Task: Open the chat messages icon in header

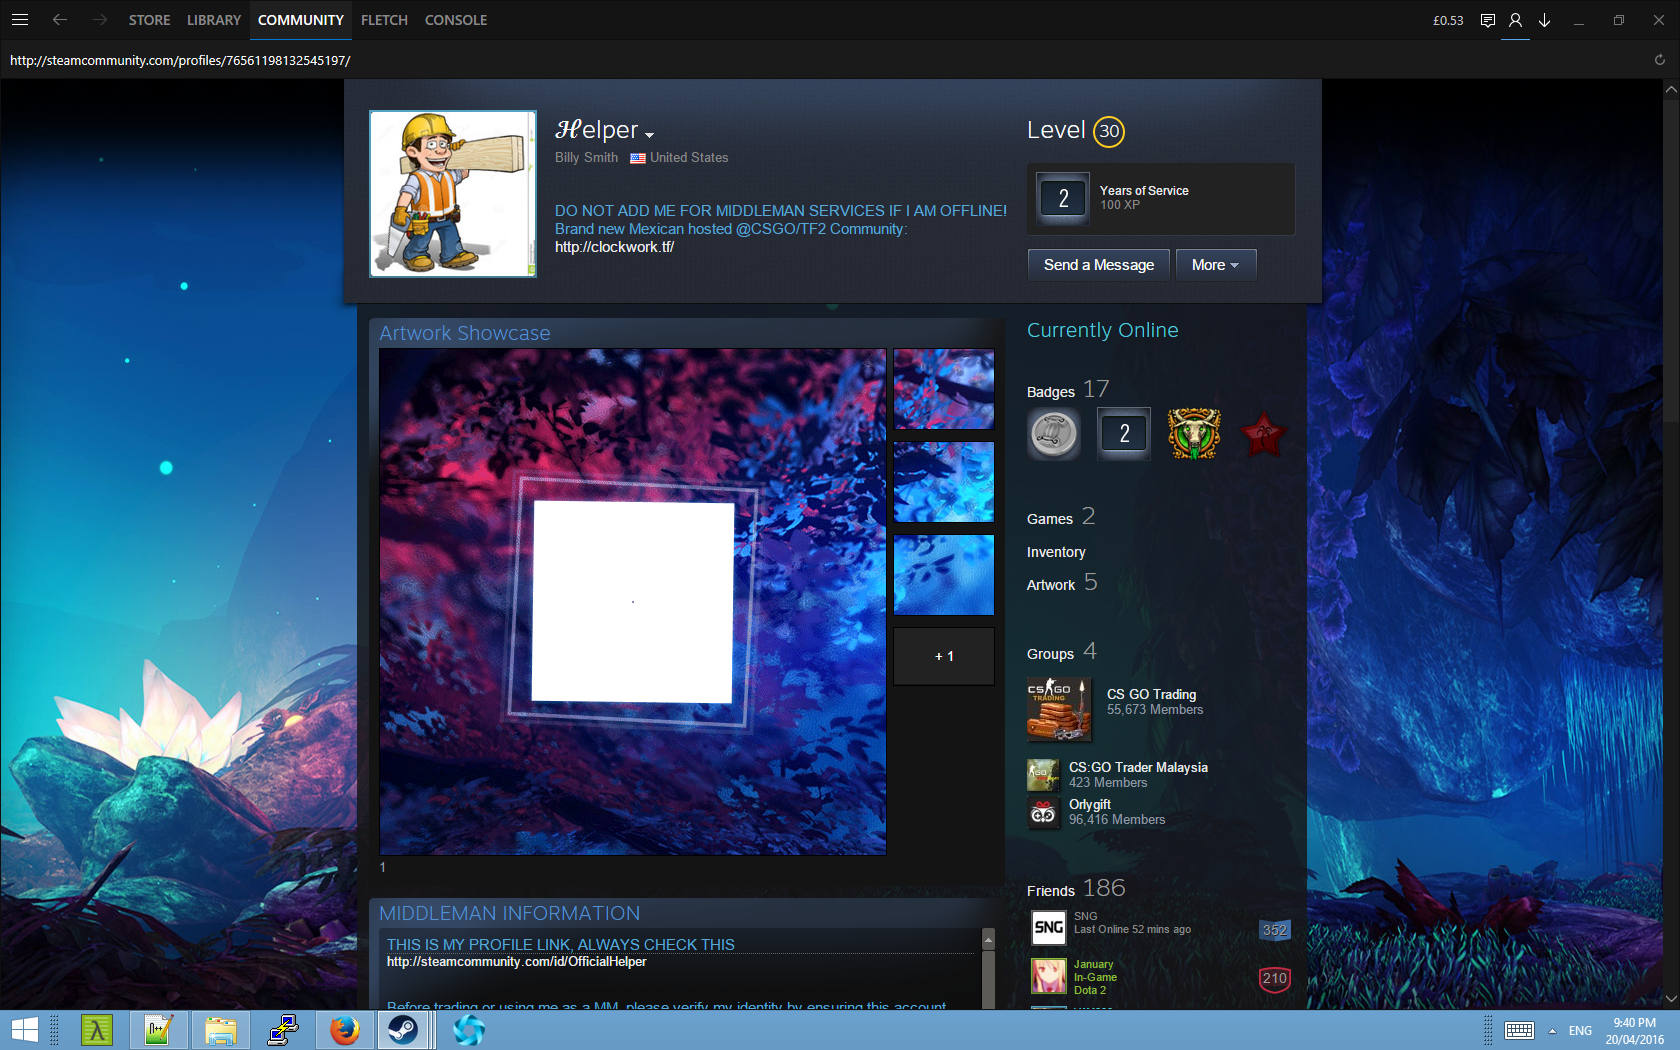Action: 1487,20
